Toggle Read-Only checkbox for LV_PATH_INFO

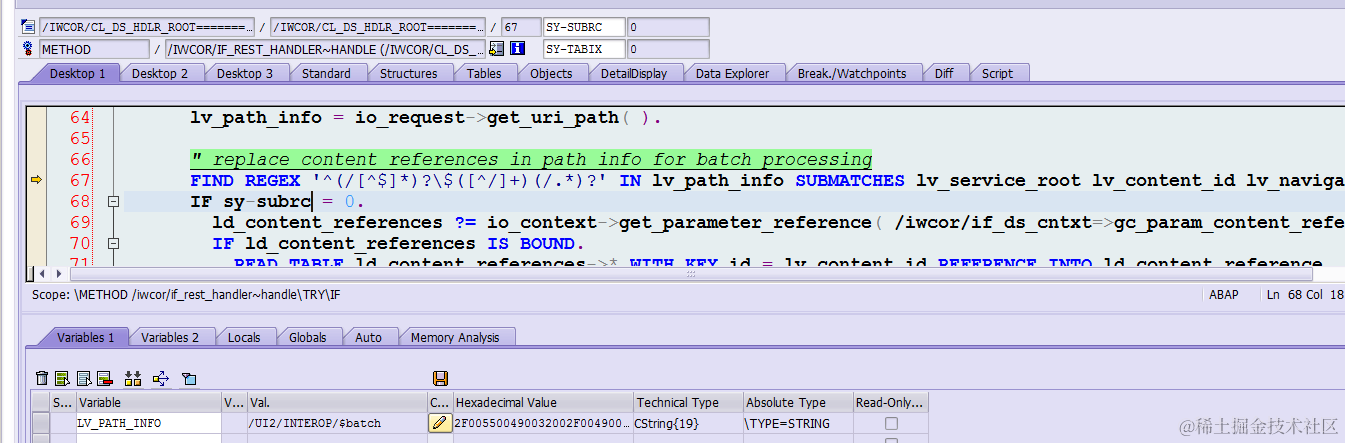click(891, 424)
